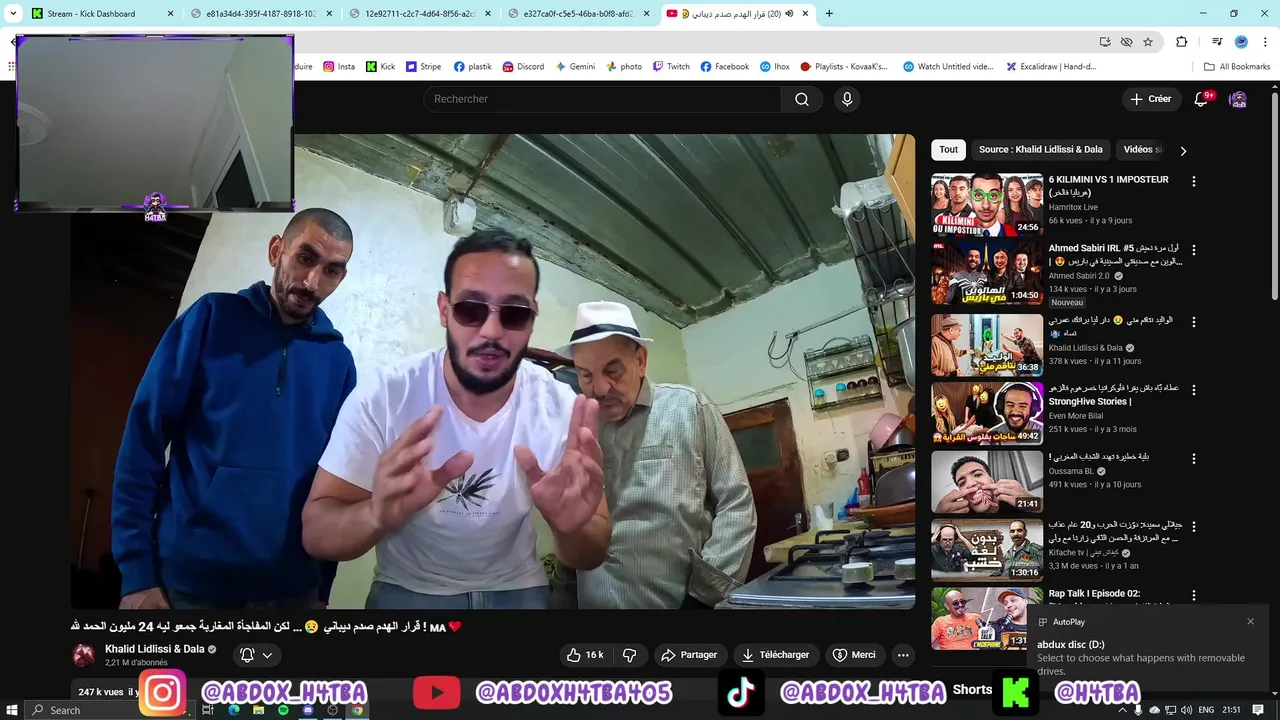Open Khalid Lidlissi & Dala channel avatar

click(x=84, y=655)
